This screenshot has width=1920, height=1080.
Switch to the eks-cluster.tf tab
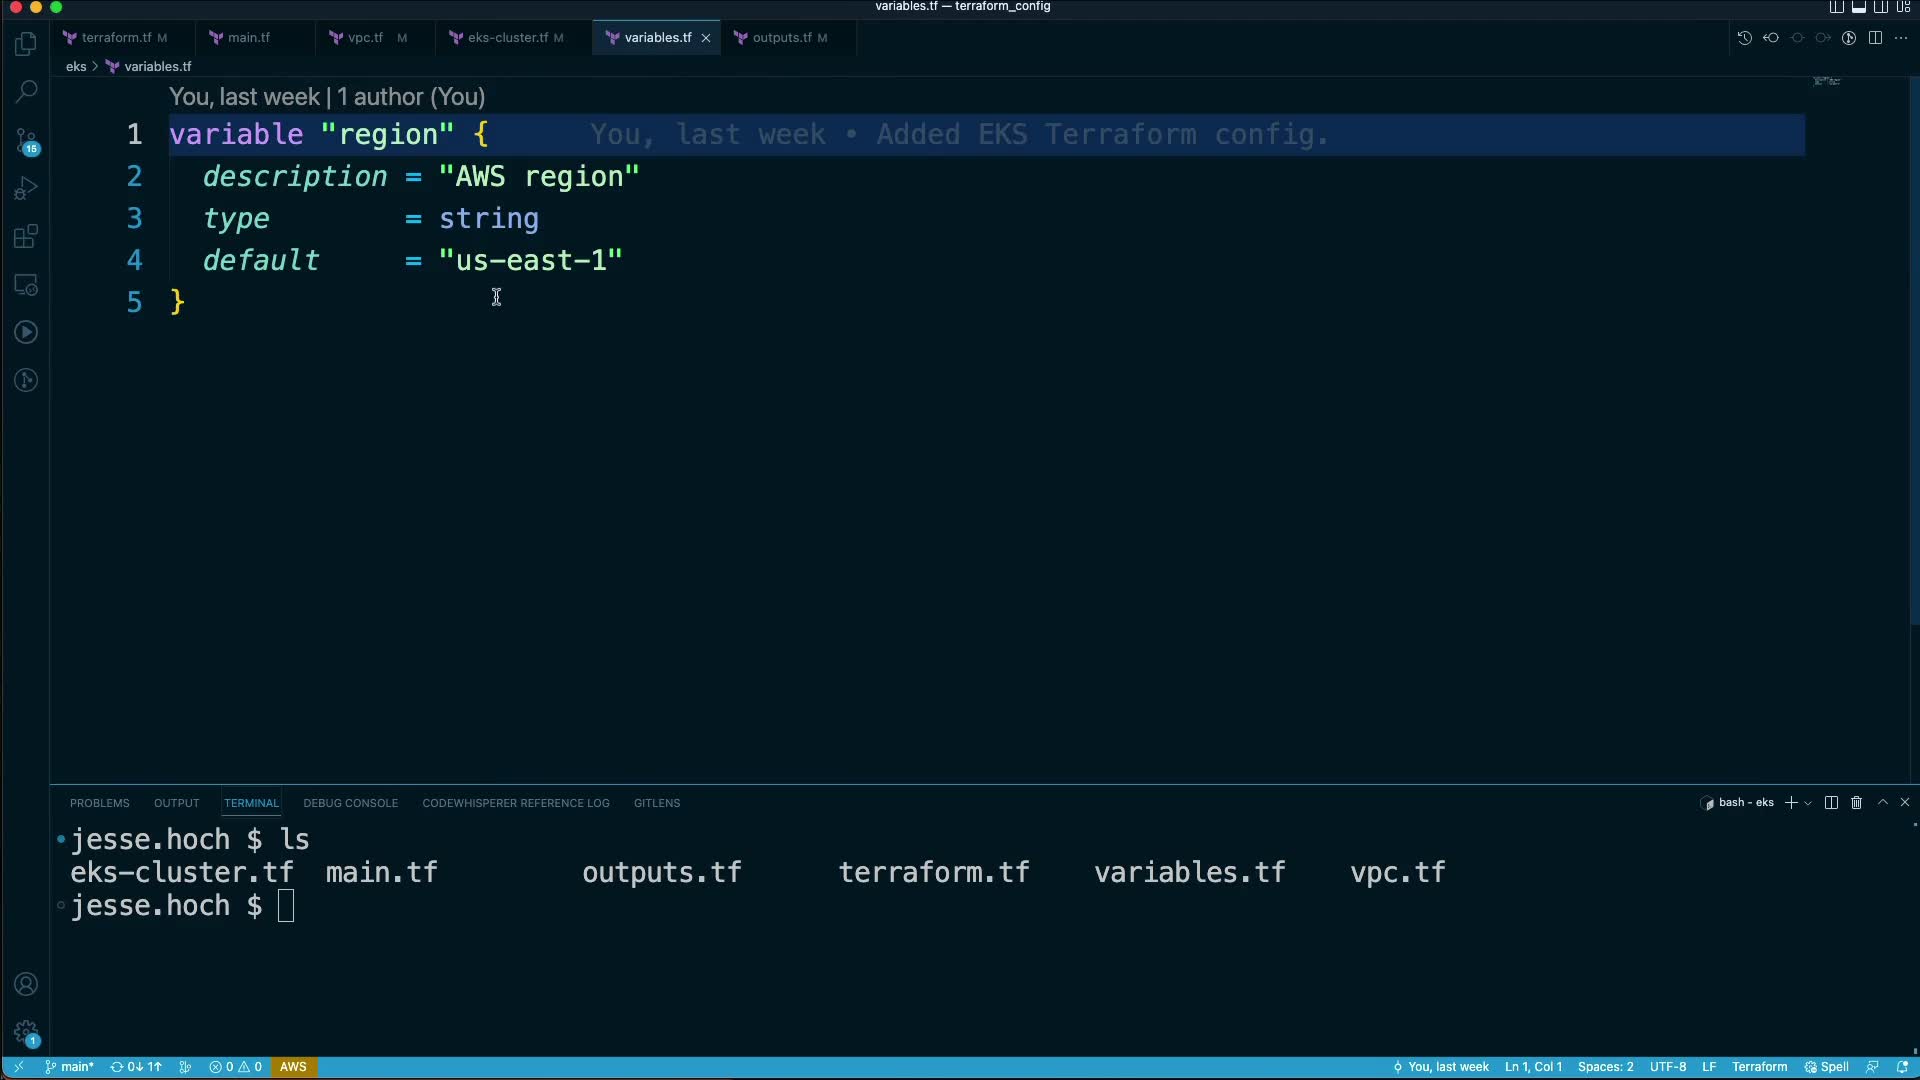click(507, 38)
